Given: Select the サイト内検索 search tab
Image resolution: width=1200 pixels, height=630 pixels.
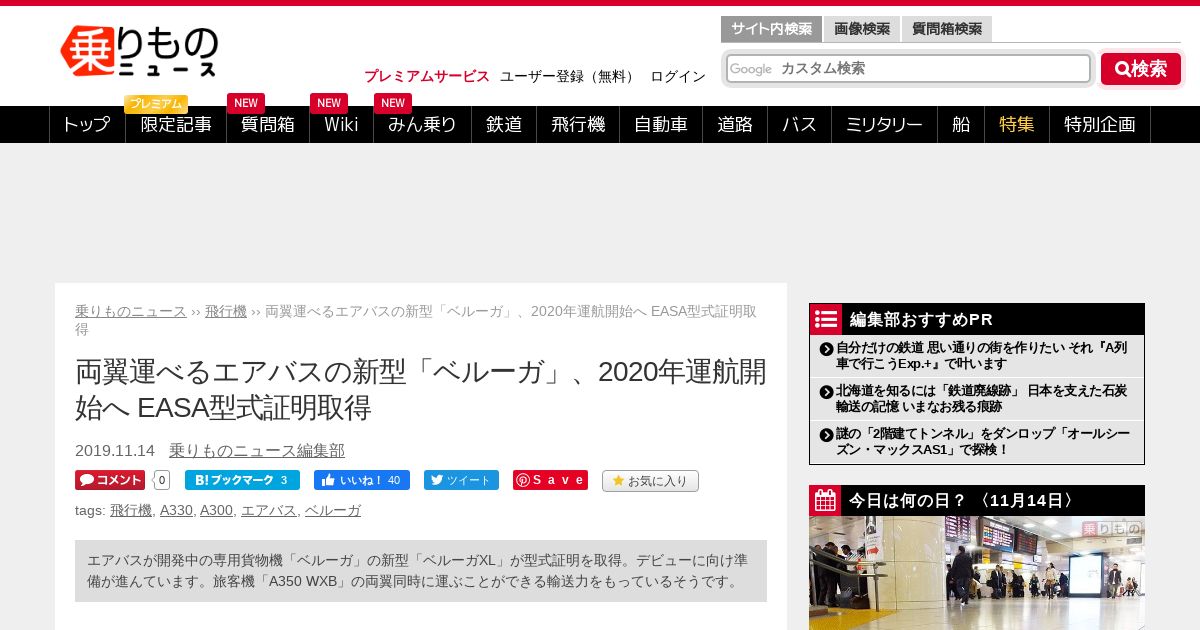Looking at the screenshot, I should click(771, 29).
